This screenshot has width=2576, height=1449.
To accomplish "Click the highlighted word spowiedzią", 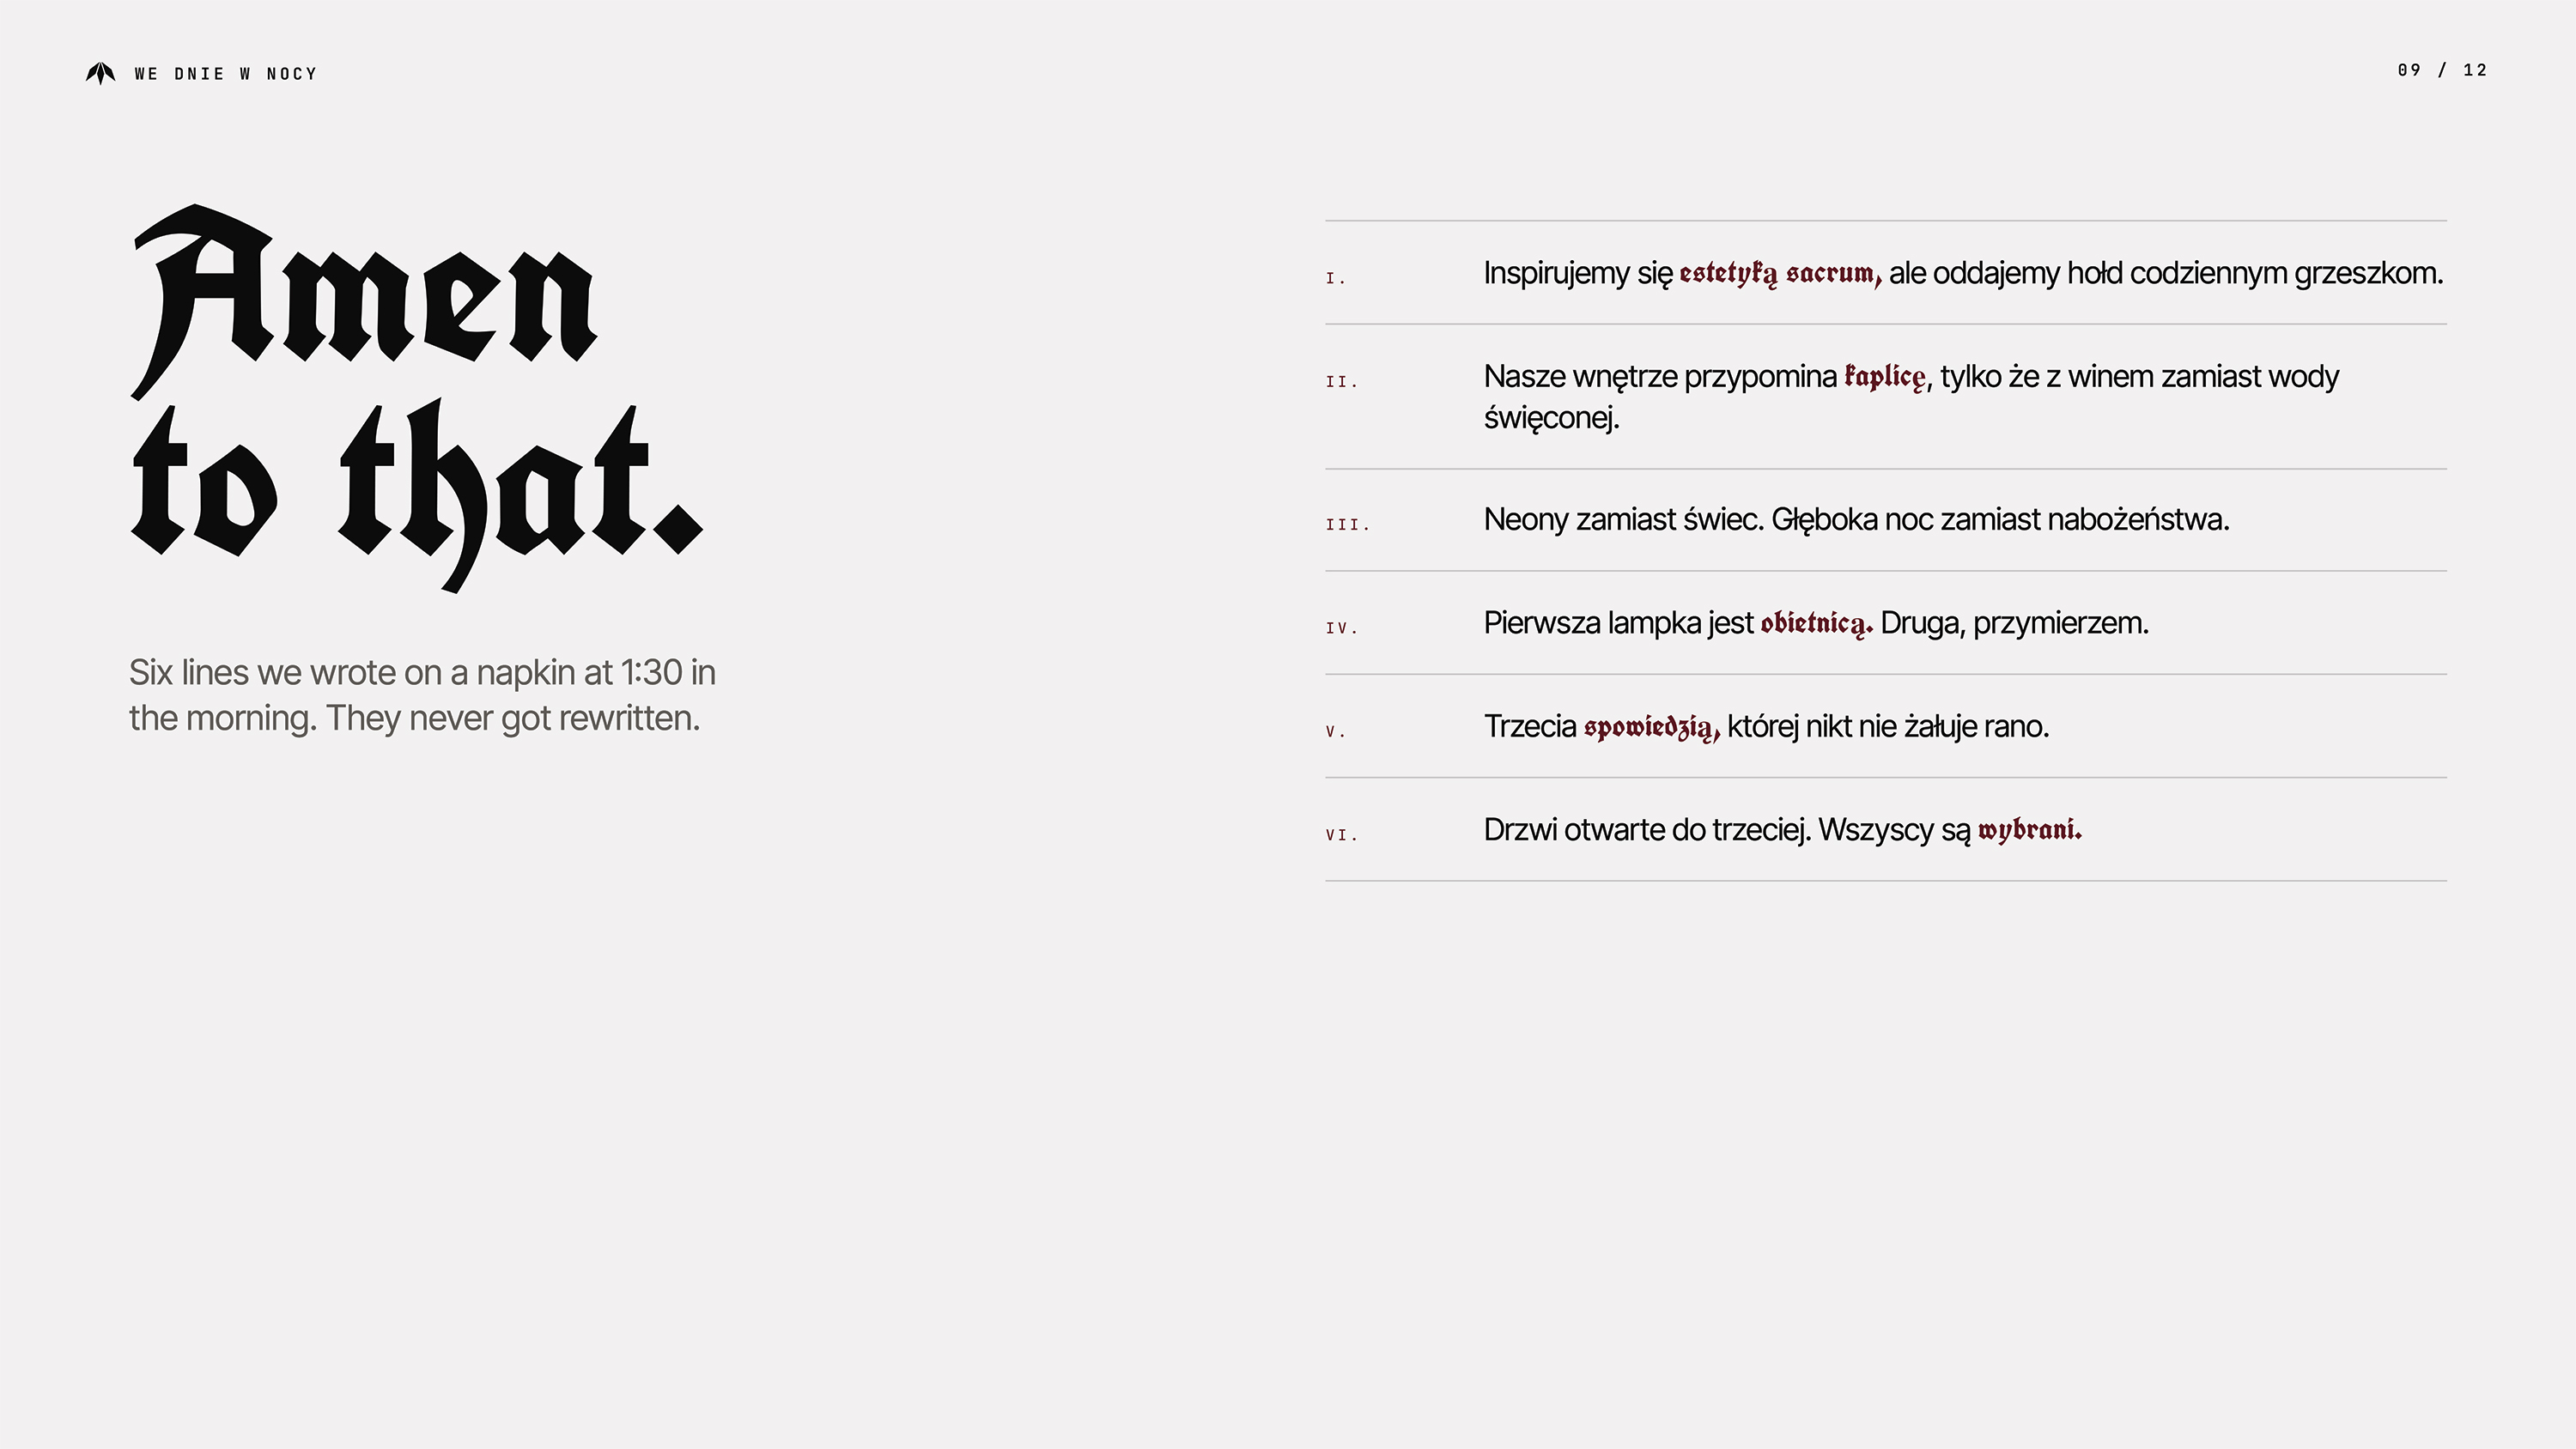I will [x=1652, y=727].
